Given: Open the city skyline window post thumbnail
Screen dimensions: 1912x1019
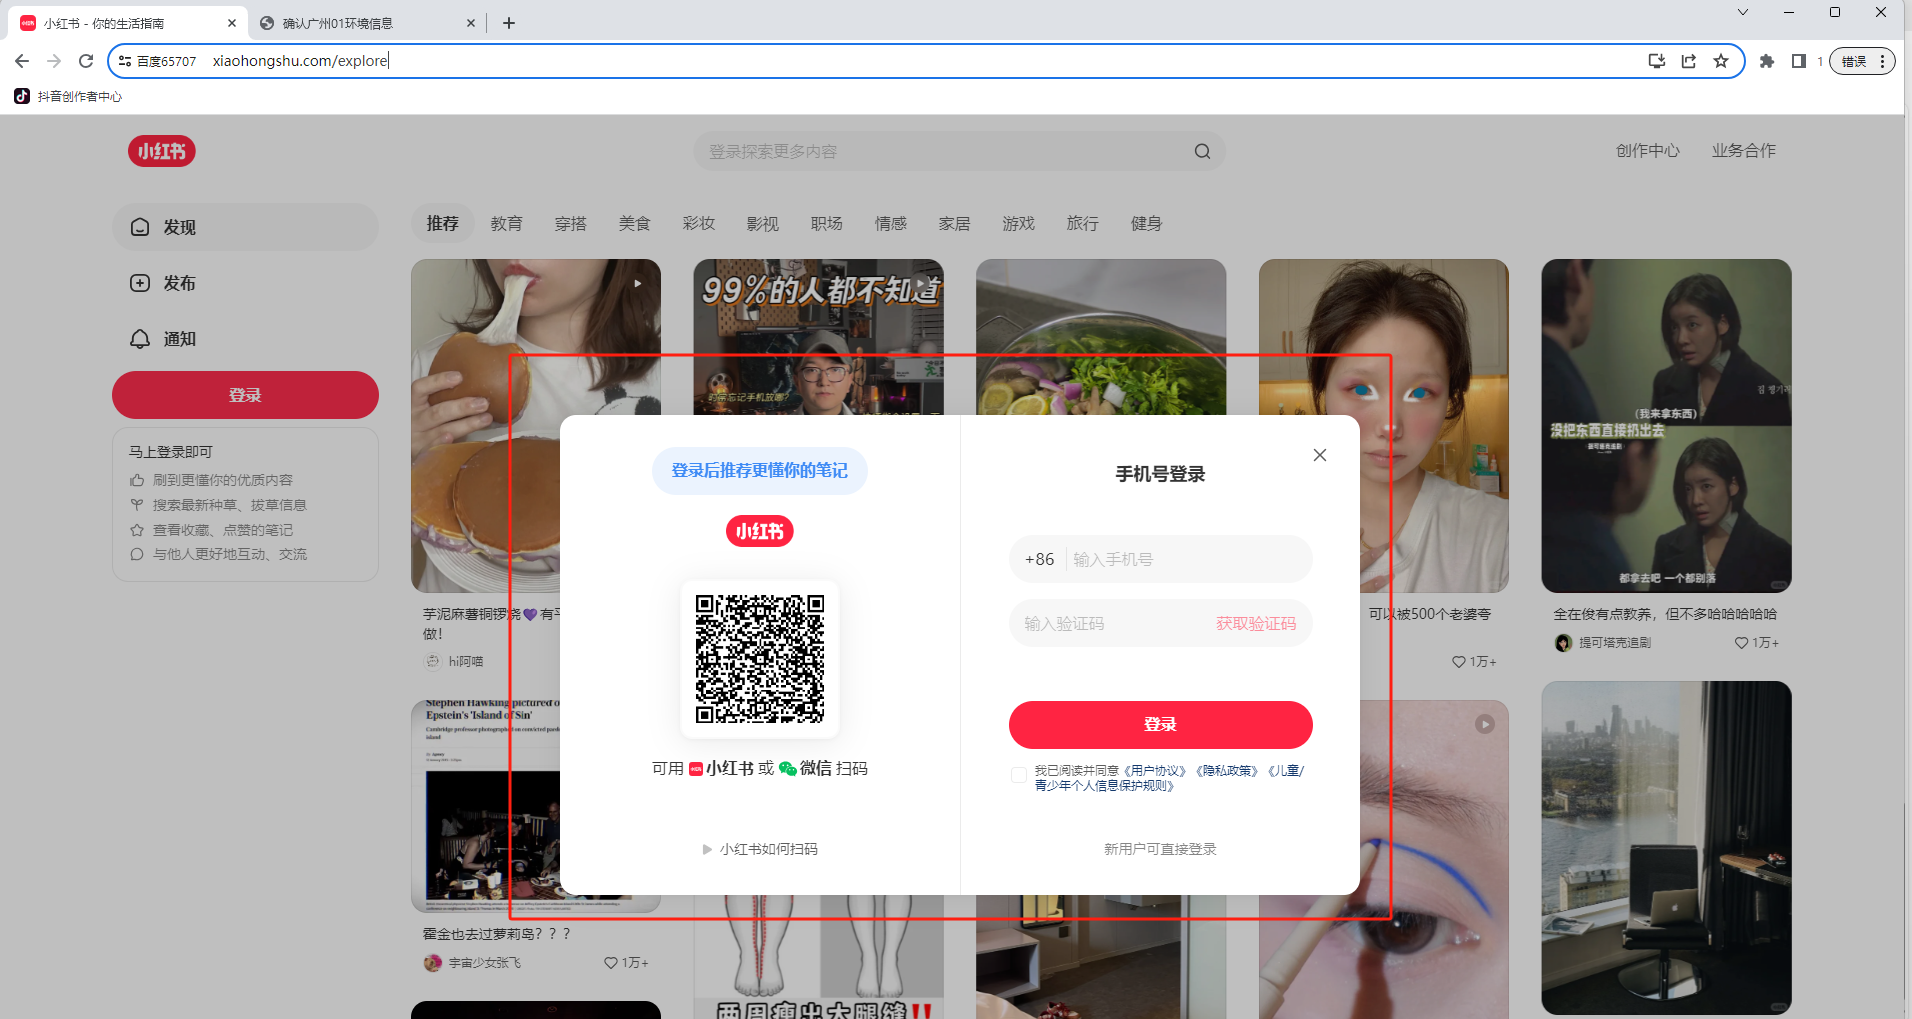Looking at the screenshot, I should (1666, 848).
